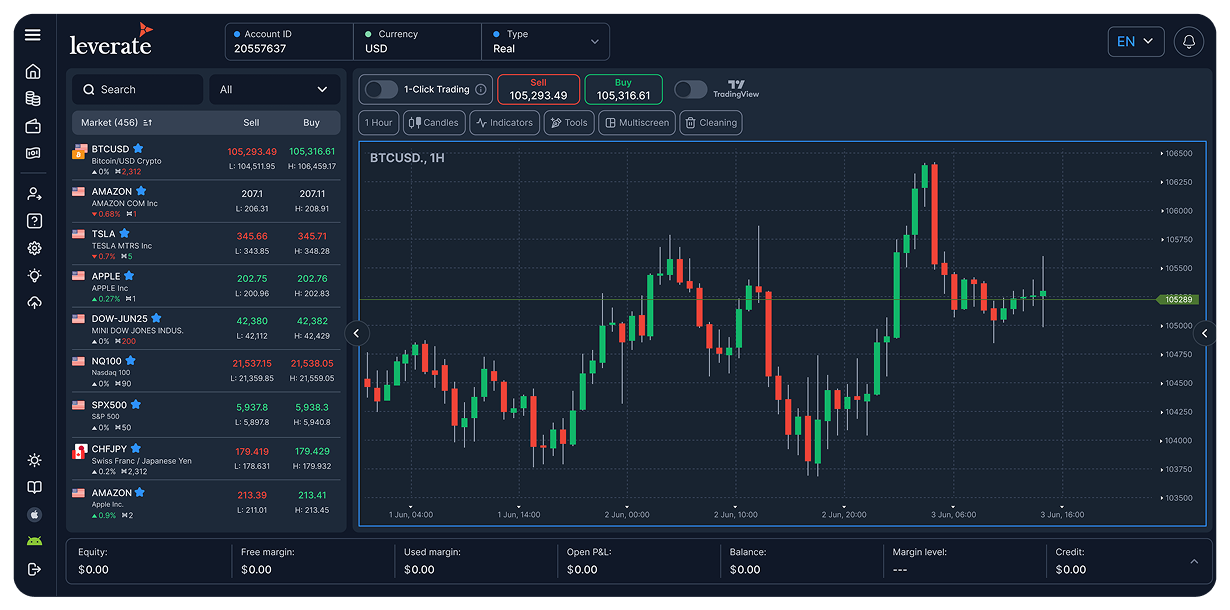Image resolution: width=1230 pixels, height=610 pixels.
Task: Click the TSLA favorite star
Action: [x=125, y=234]
